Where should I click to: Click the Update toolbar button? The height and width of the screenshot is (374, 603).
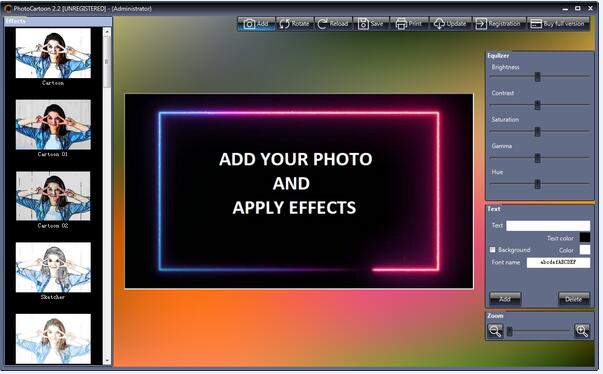pyautogui.click(x=450, y=24)
